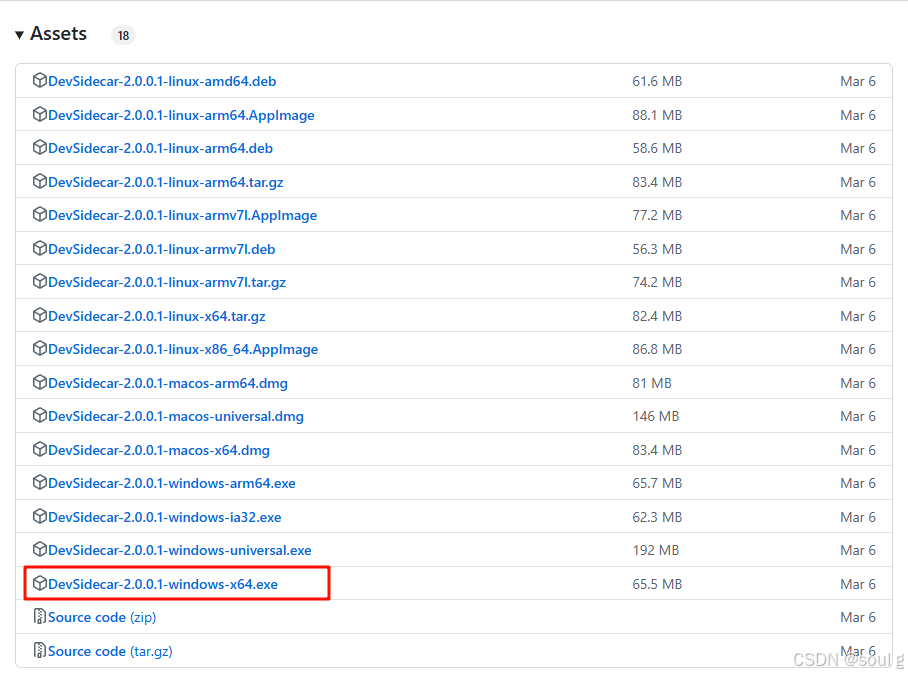This screenshot has height=675, width=908.
Task: Click the package icon beside linux-armv7l.deb
Action: [x=39, y=249]
